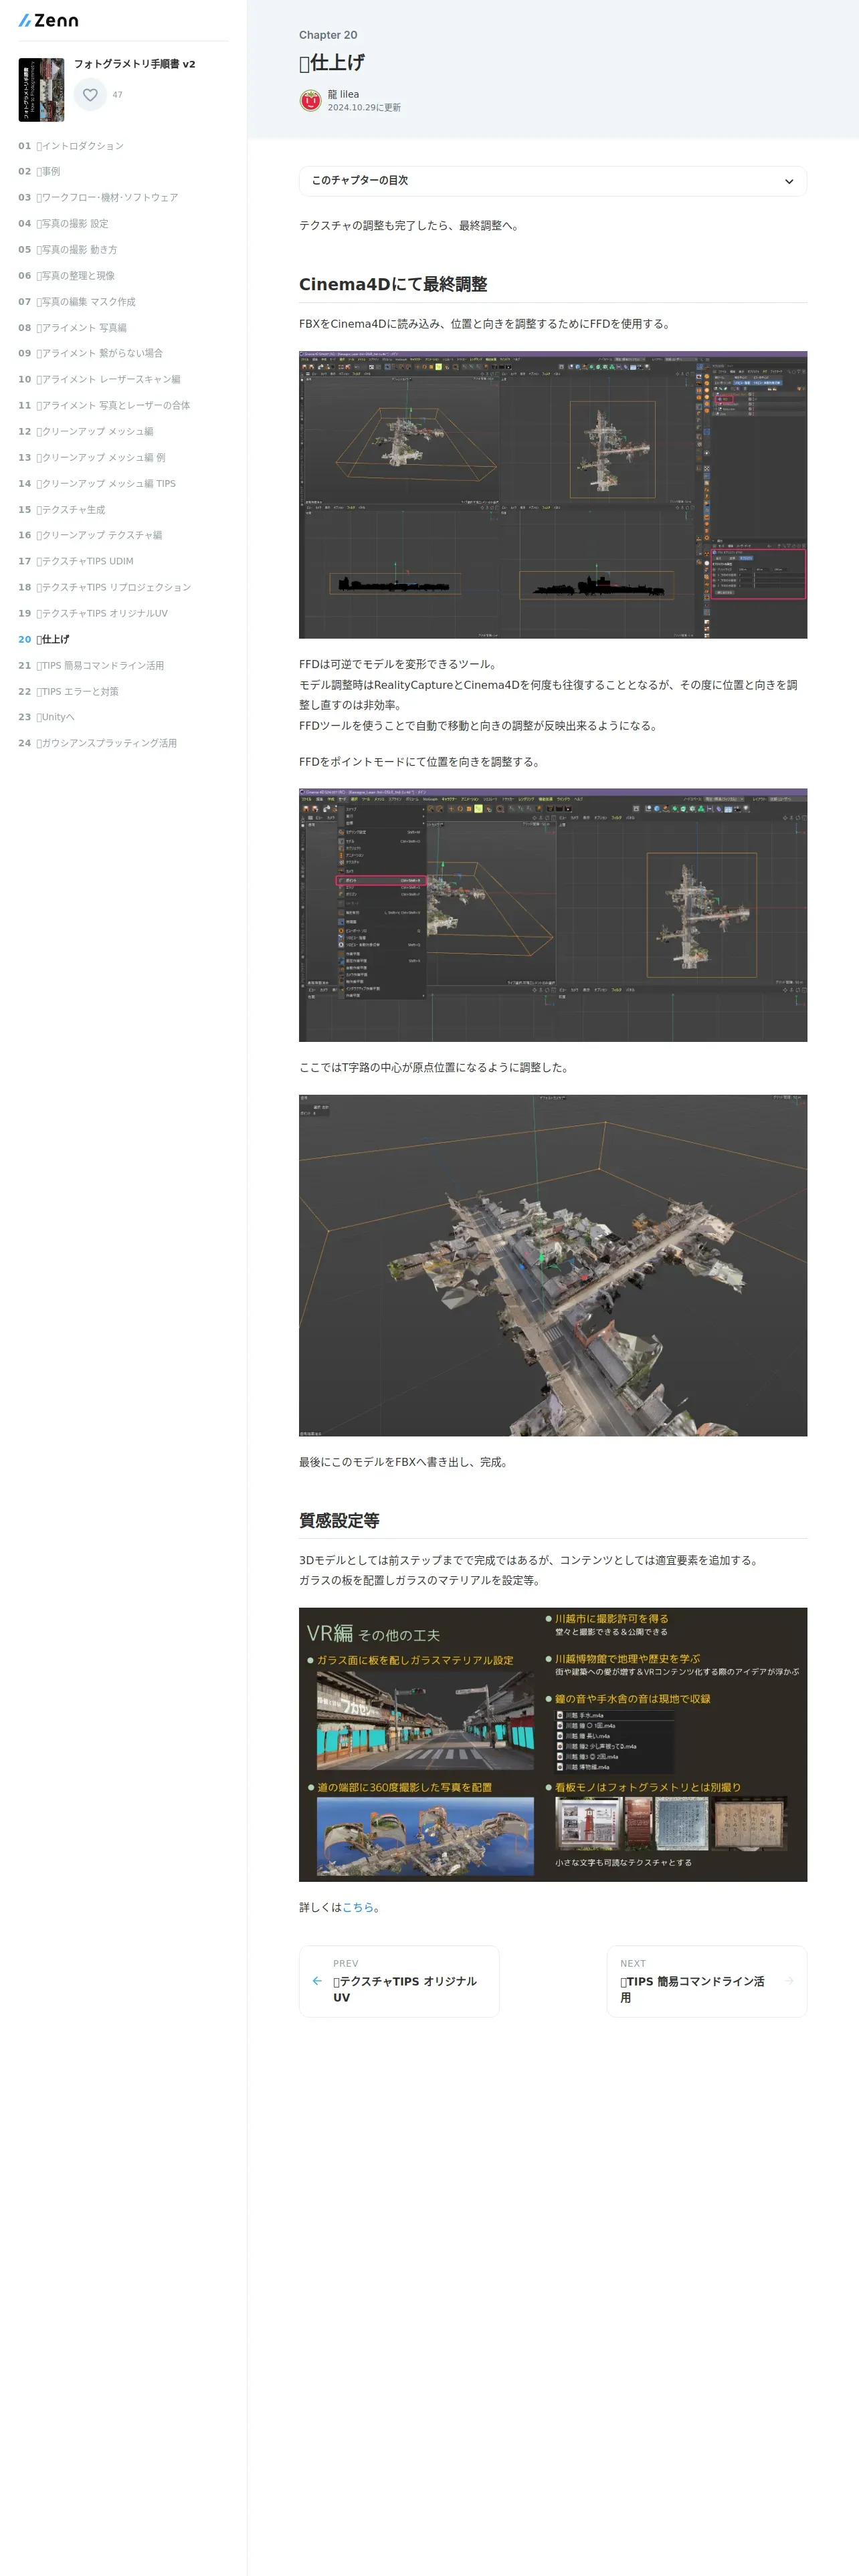This screenshot has width=859, height=2576.
Task: Click the left arrow on PREV card
Action: (x=317, y=1981)
